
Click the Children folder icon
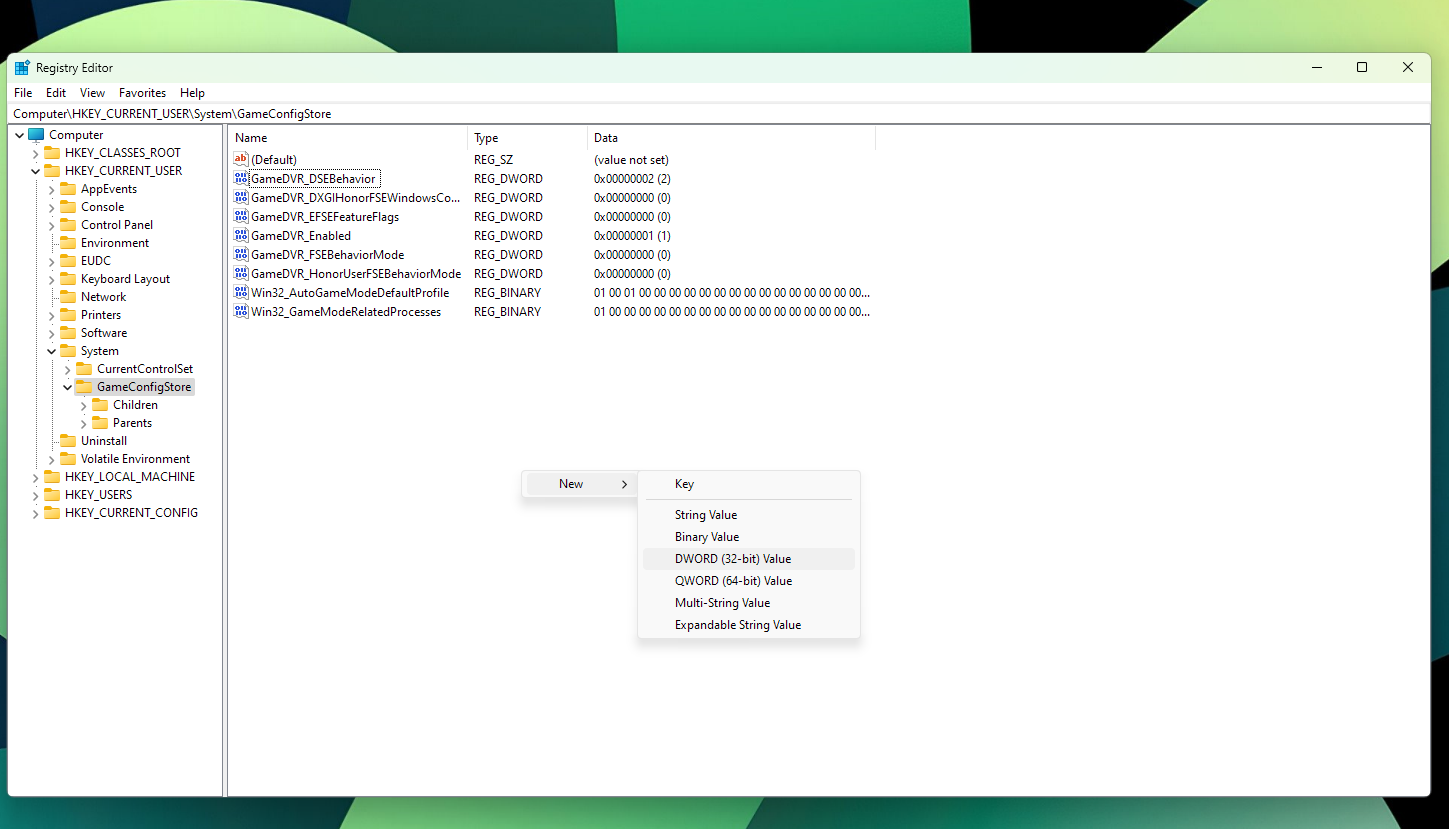pos(100,405)
